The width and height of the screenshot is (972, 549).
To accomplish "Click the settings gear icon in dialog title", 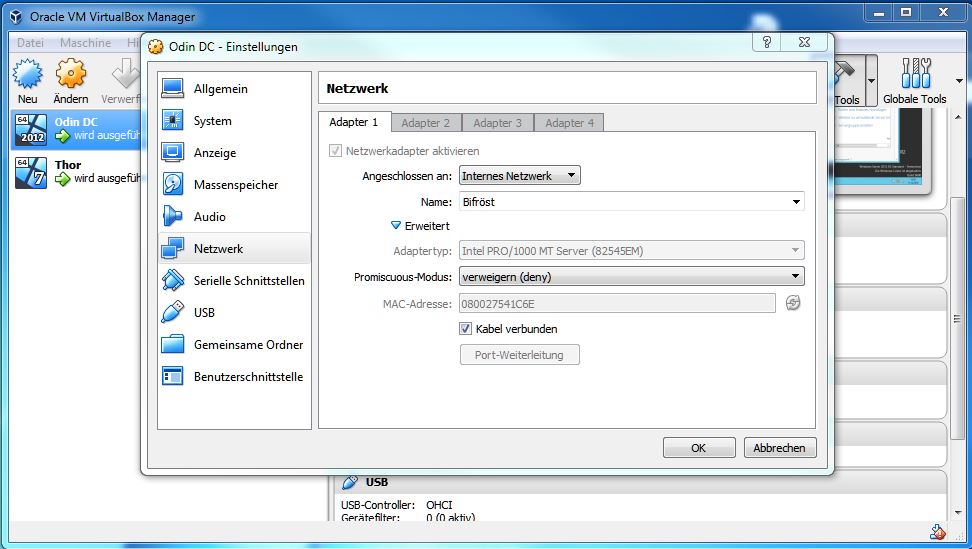I will [x=156, y=46].
